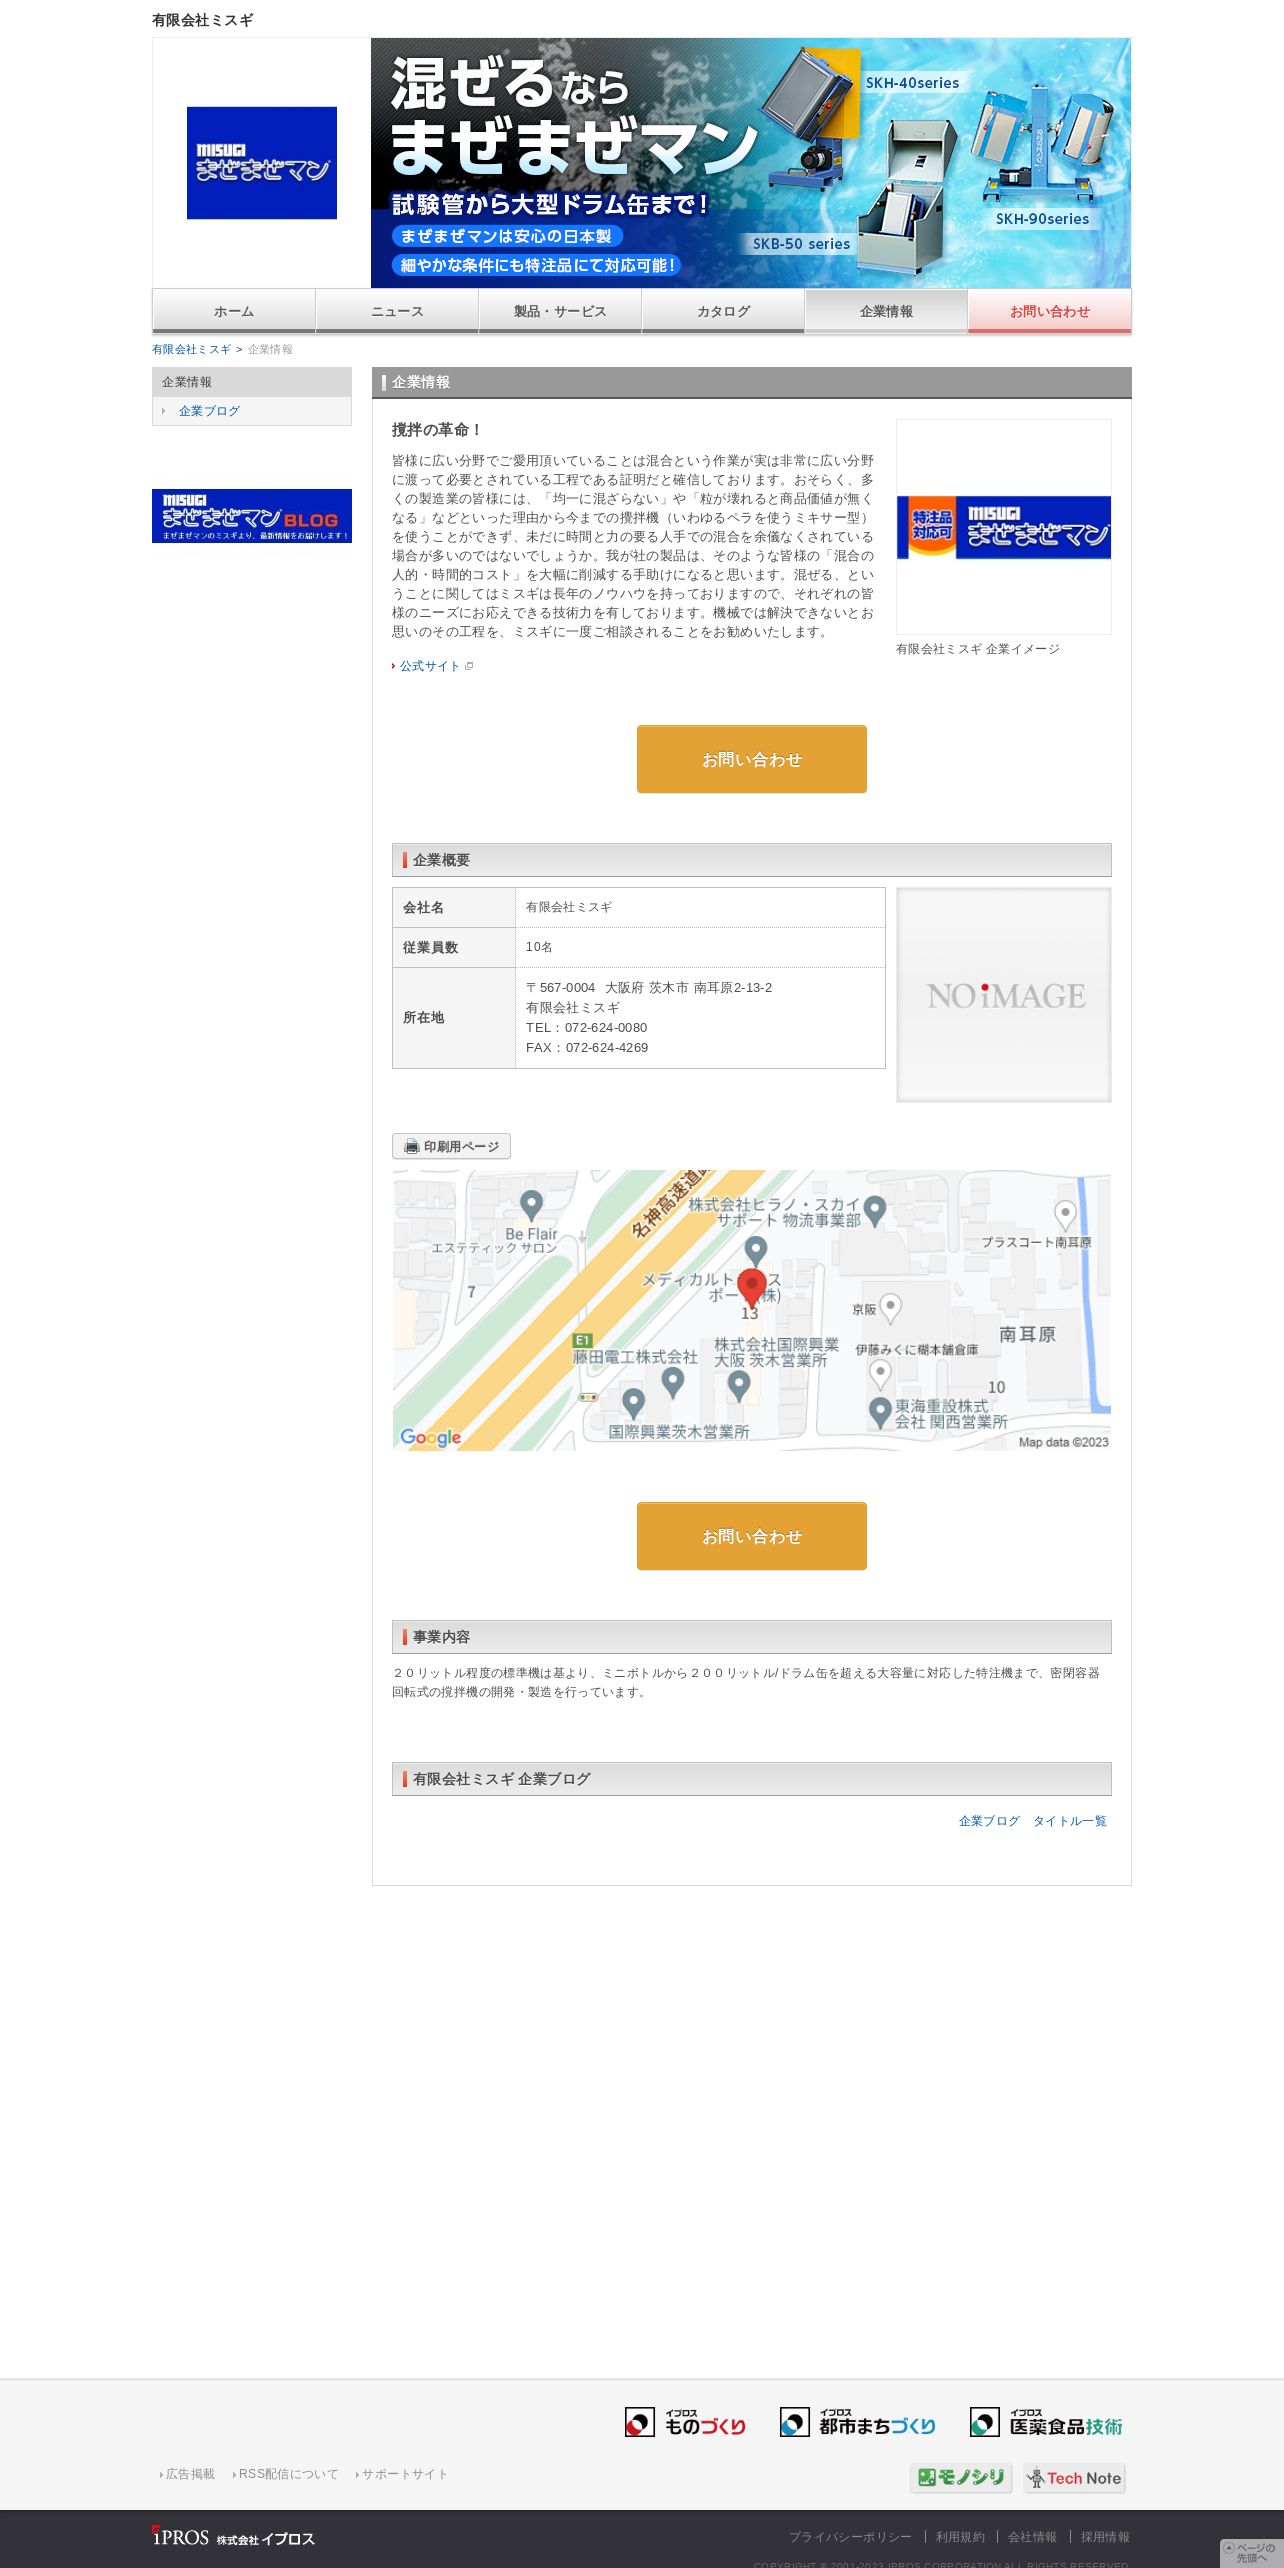Viewport: 1284px width, 2568px height.
Task: Click the 10名 employee count cell
Action: (700, 947)
